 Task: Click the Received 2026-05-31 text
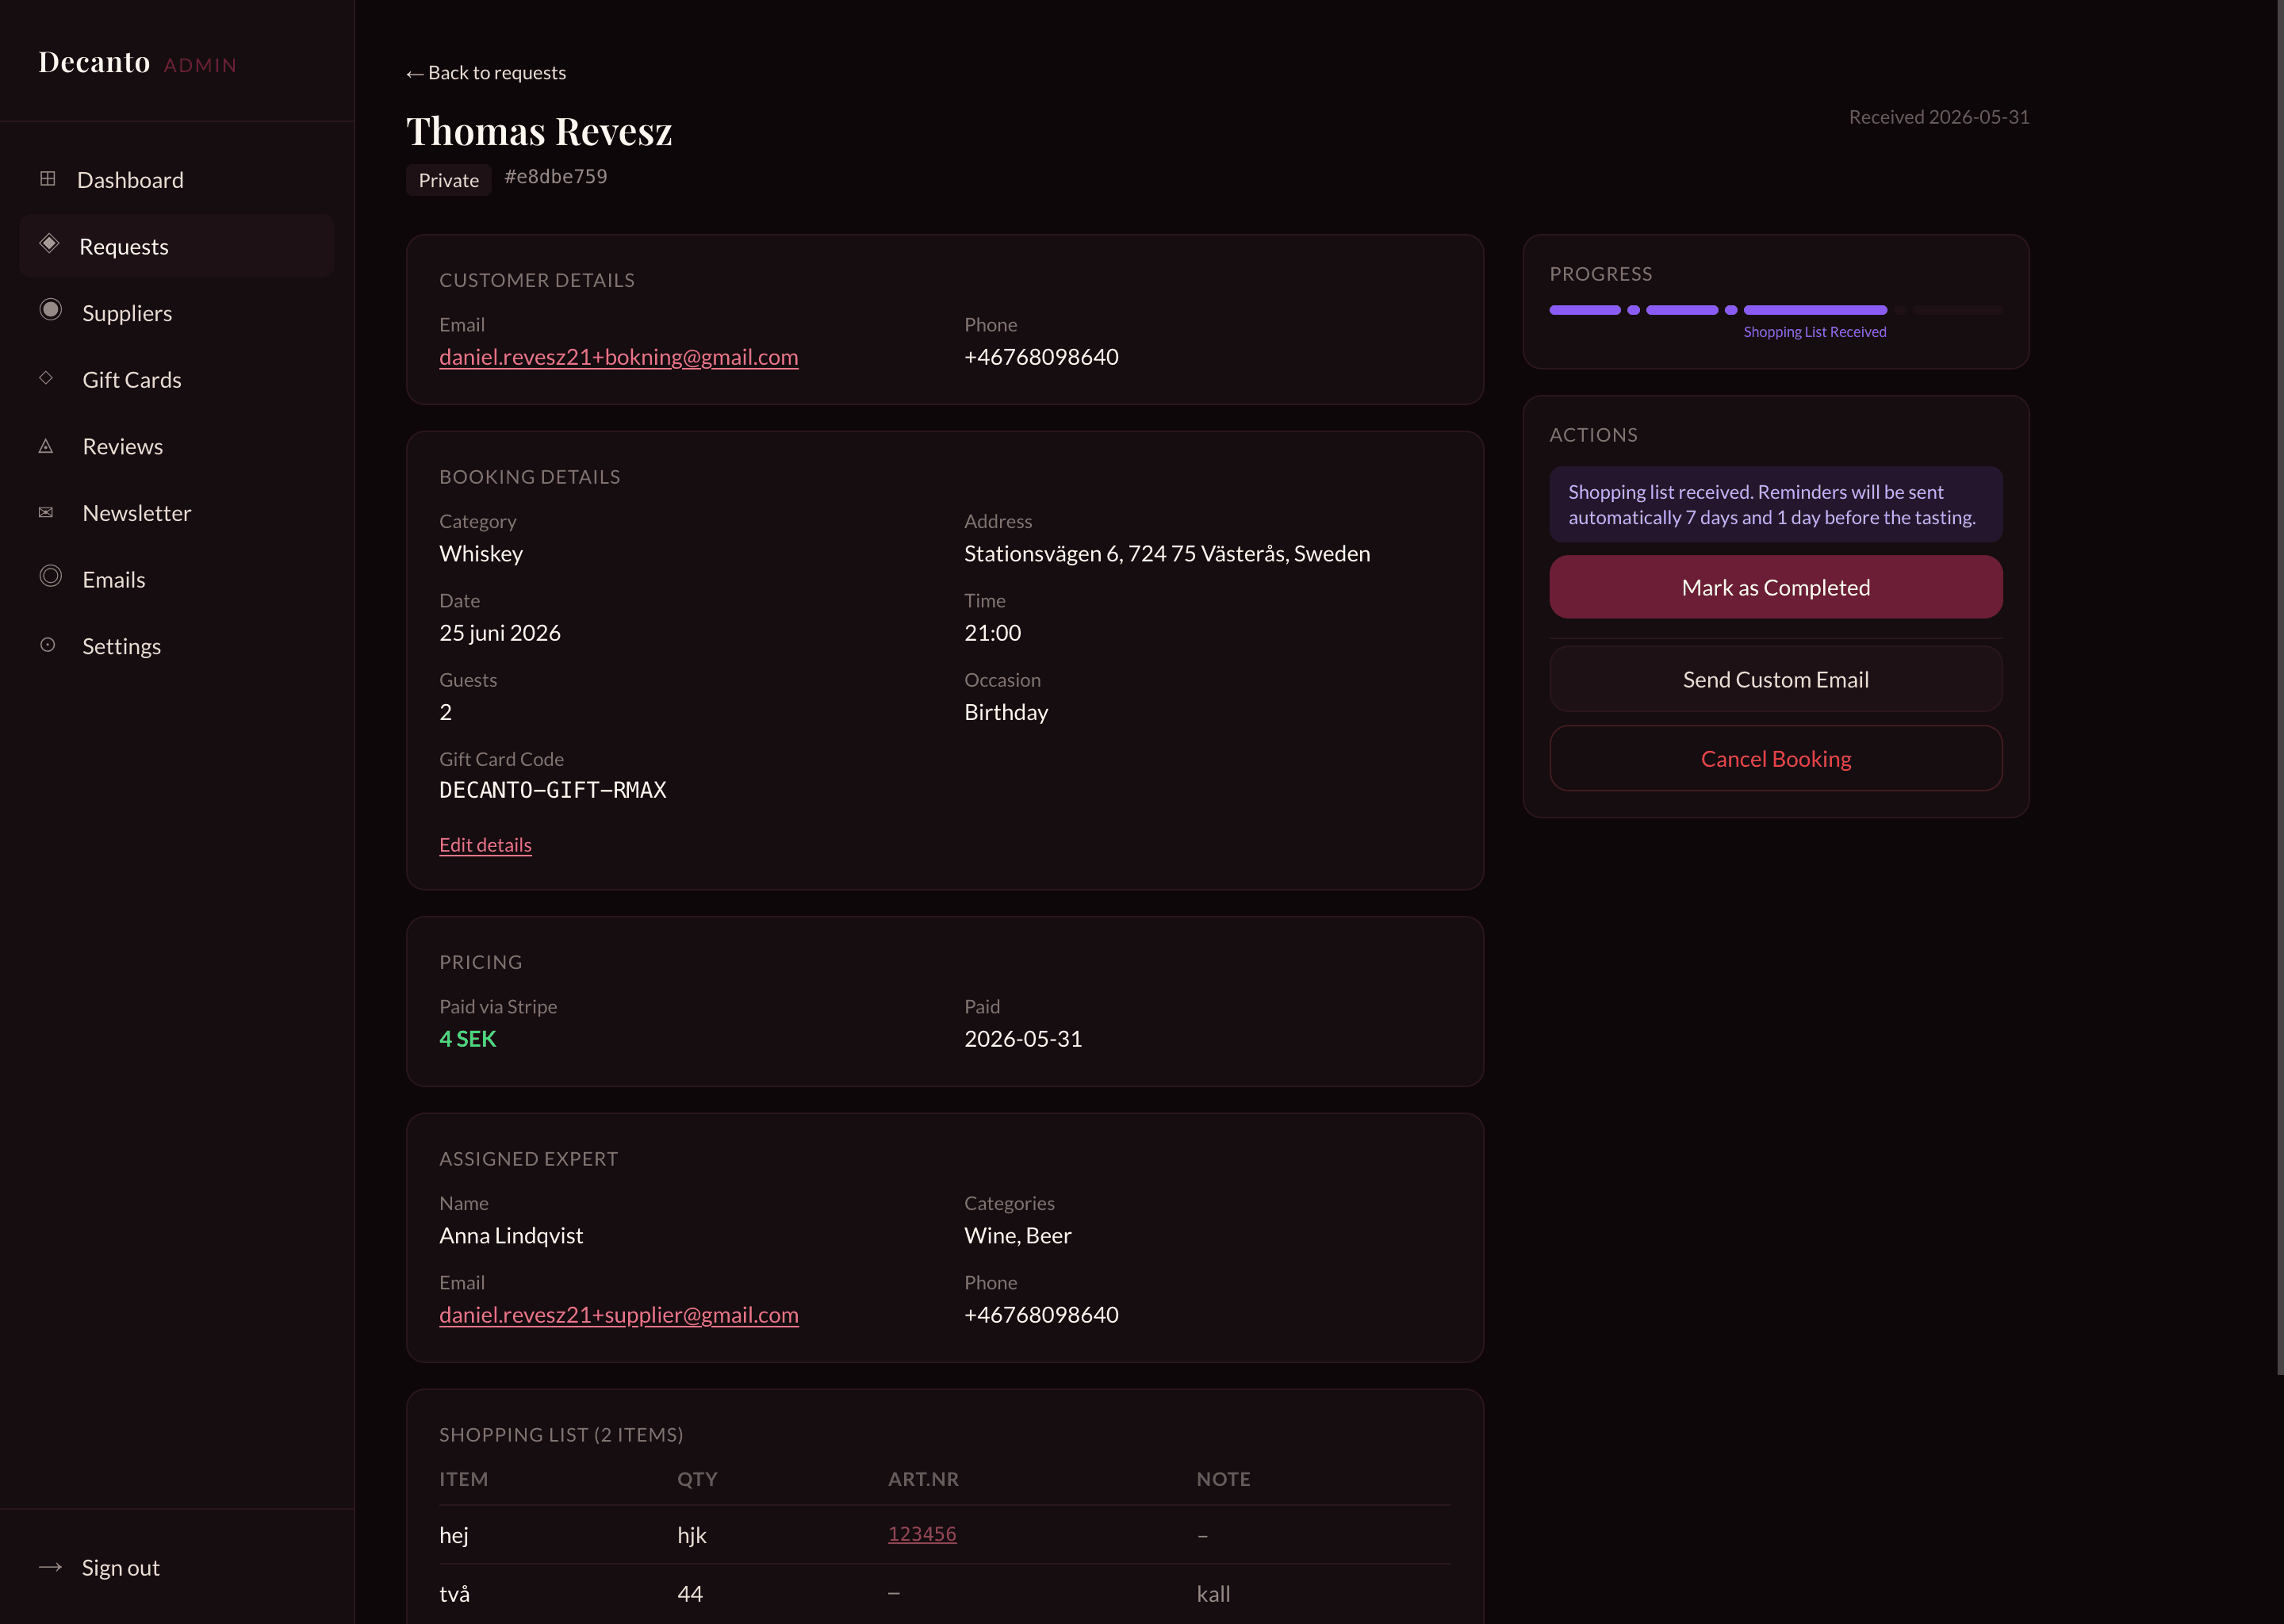point(1938,117)
